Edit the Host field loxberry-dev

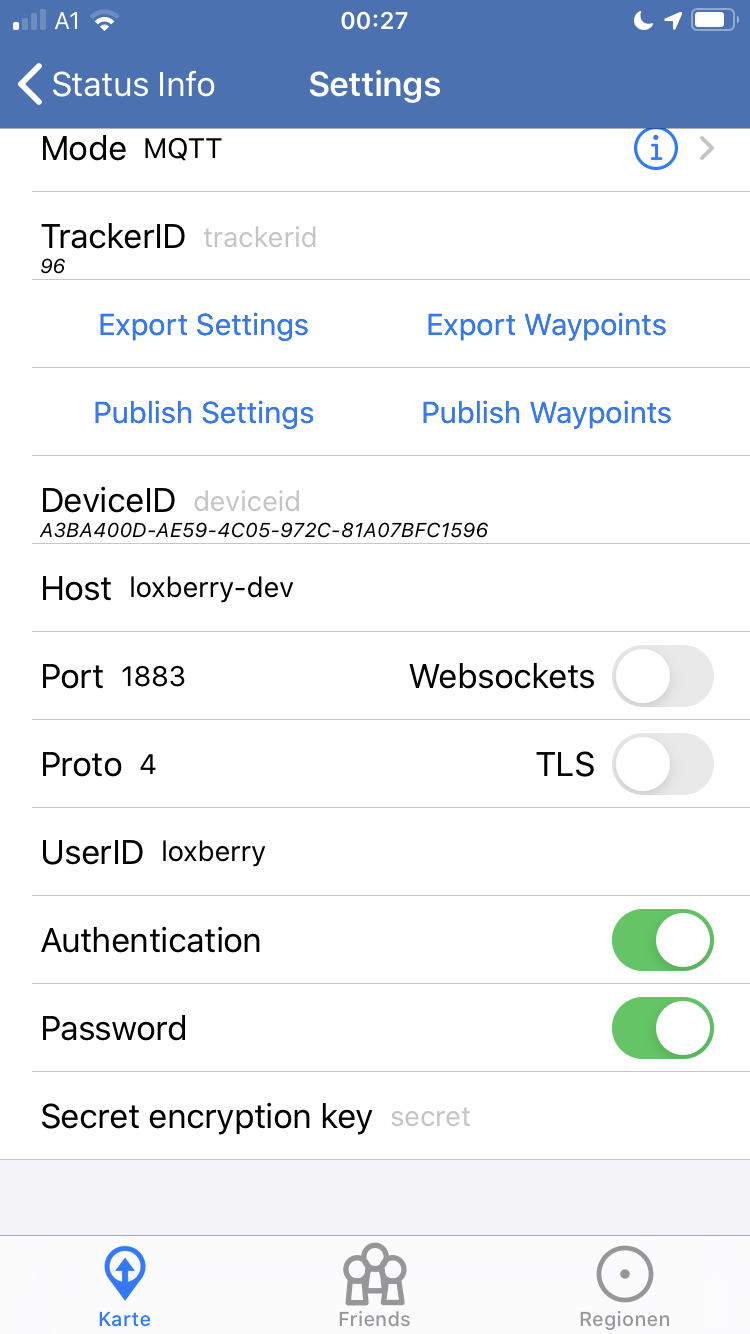(x=212, y=588)
